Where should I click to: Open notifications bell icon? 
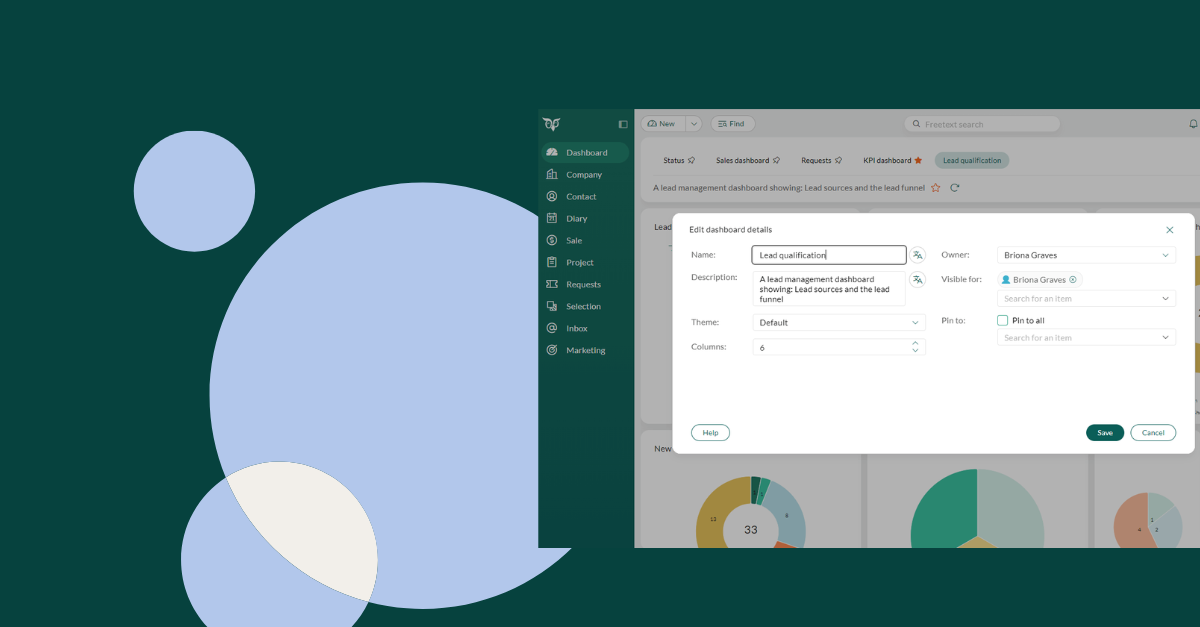coord(1193,124)
